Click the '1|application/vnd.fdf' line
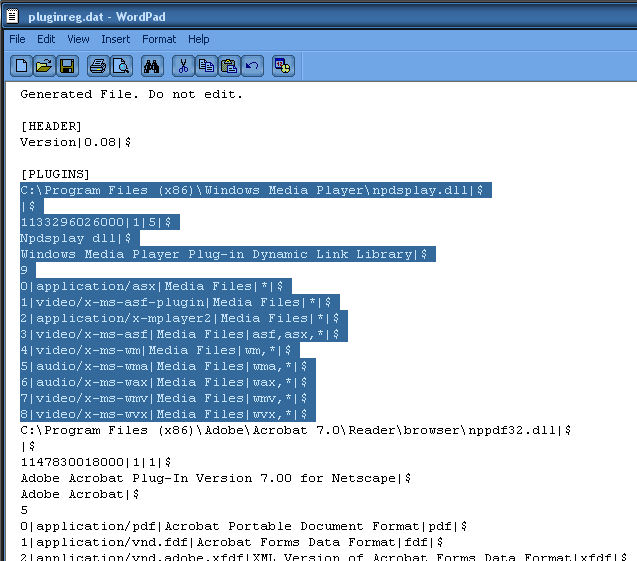The width and height of the screenshot is (637, 561). [232, 542]
